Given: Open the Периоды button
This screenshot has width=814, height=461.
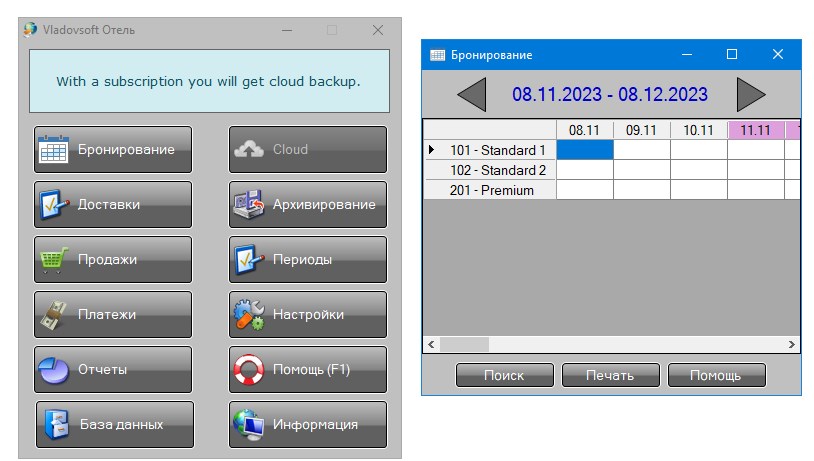Looking at the screenshot, I should (x=308, y=260).
